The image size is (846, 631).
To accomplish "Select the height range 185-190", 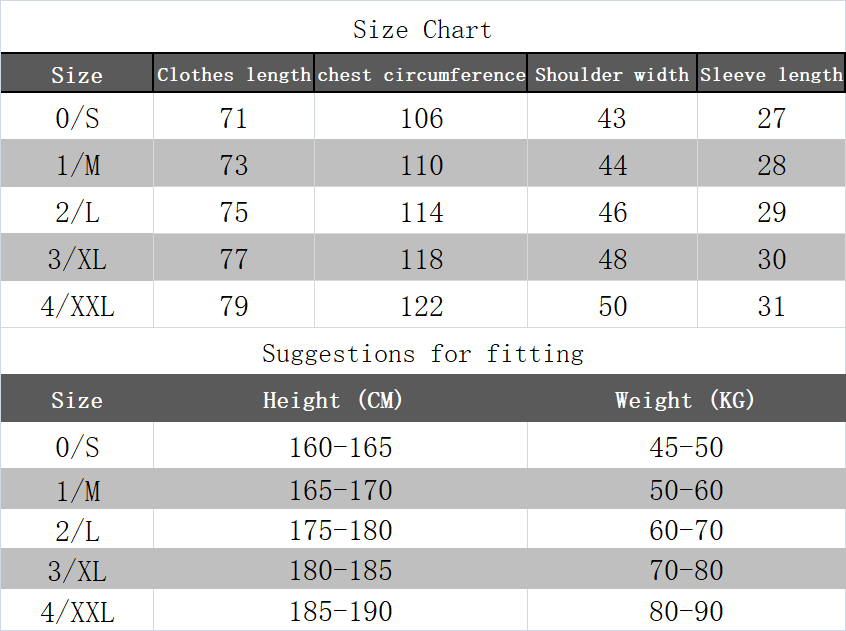I will [340, 611].
